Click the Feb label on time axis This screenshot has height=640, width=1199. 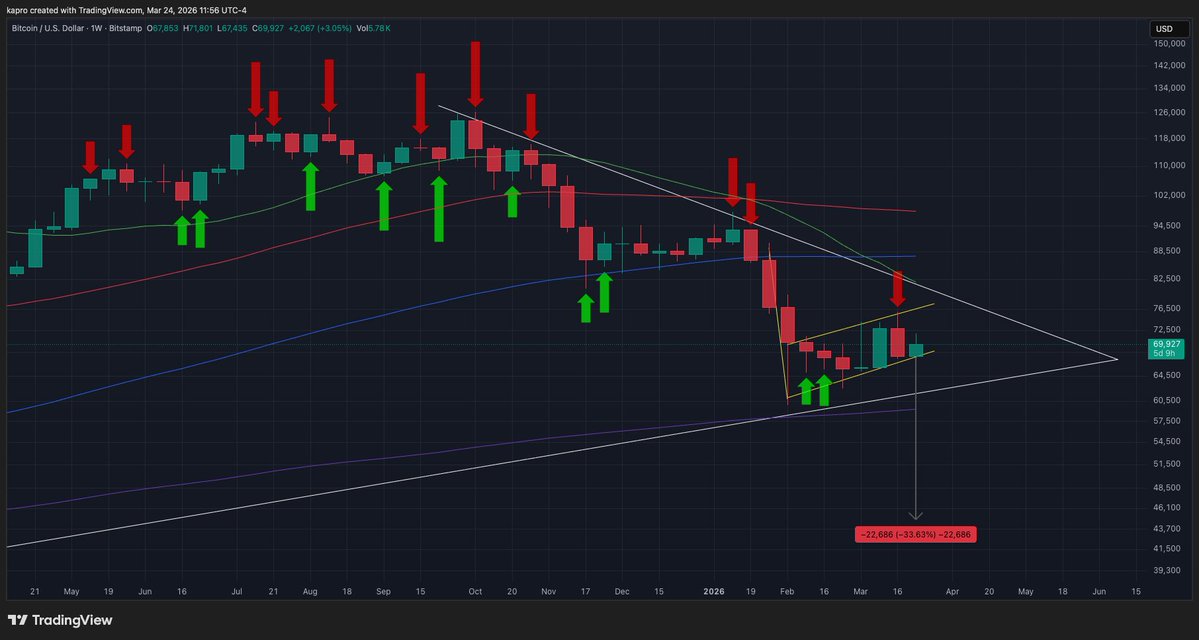(x=787, y=592)
